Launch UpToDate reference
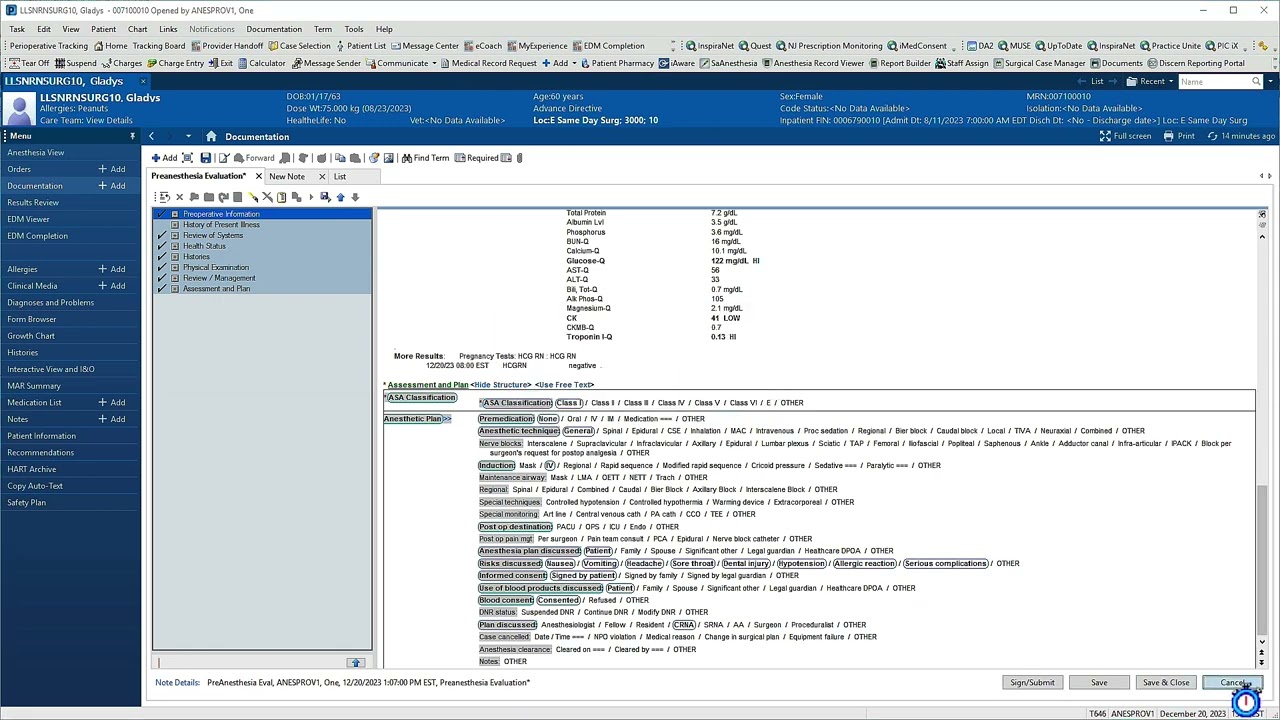 [x=1059, y=46]
